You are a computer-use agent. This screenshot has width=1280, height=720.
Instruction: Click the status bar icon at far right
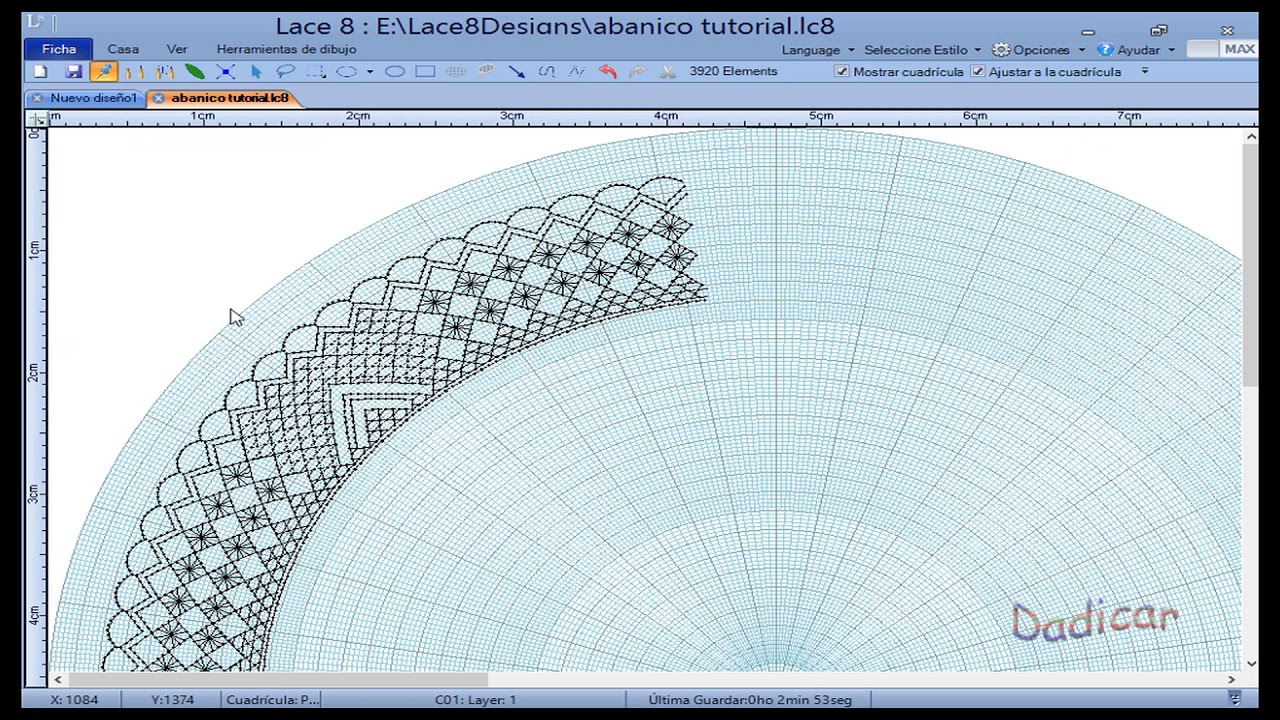click(x=1234, y=699)
